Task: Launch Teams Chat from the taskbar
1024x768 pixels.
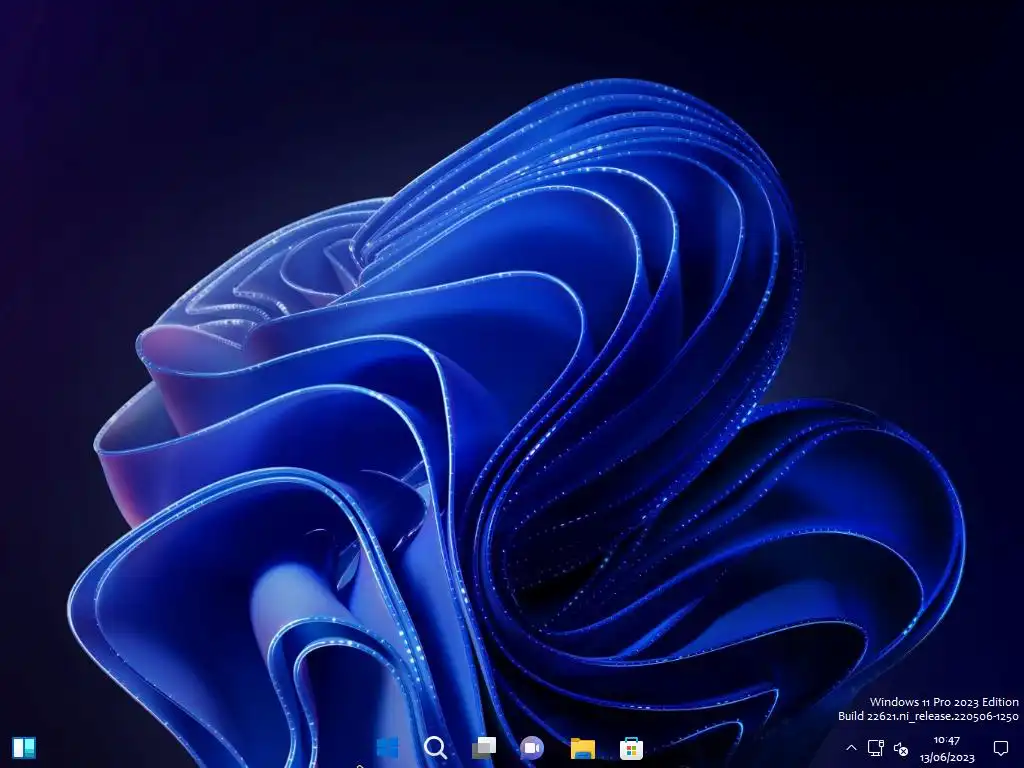Action: [532, 748]
